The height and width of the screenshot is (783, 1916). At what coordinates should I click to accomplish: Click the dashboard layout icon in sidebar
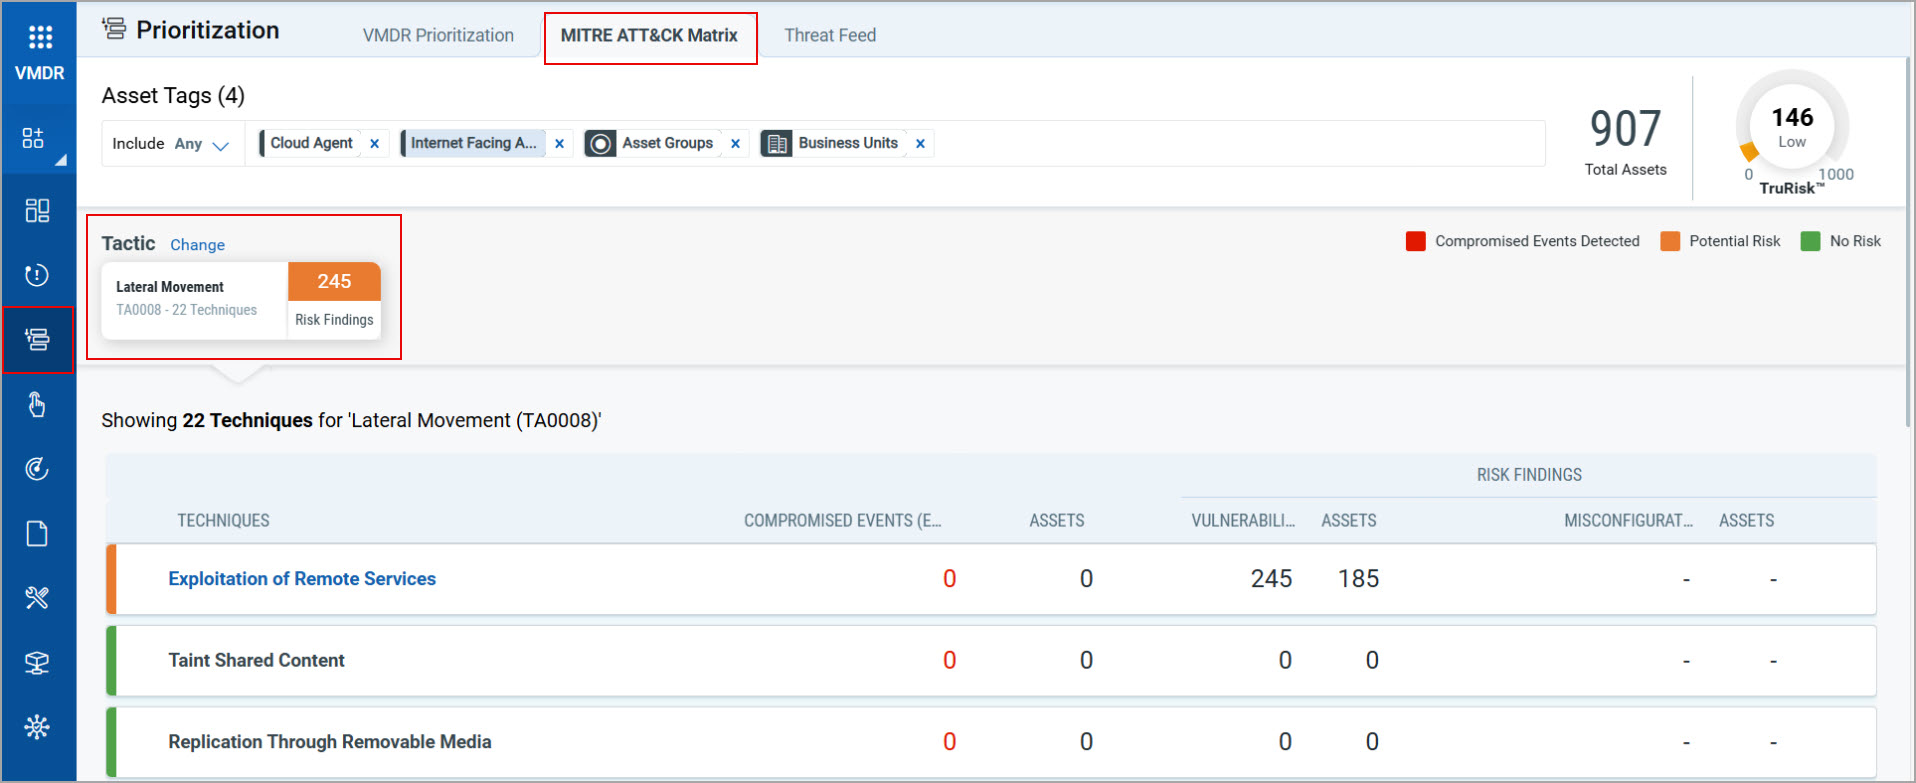(37, 210)
